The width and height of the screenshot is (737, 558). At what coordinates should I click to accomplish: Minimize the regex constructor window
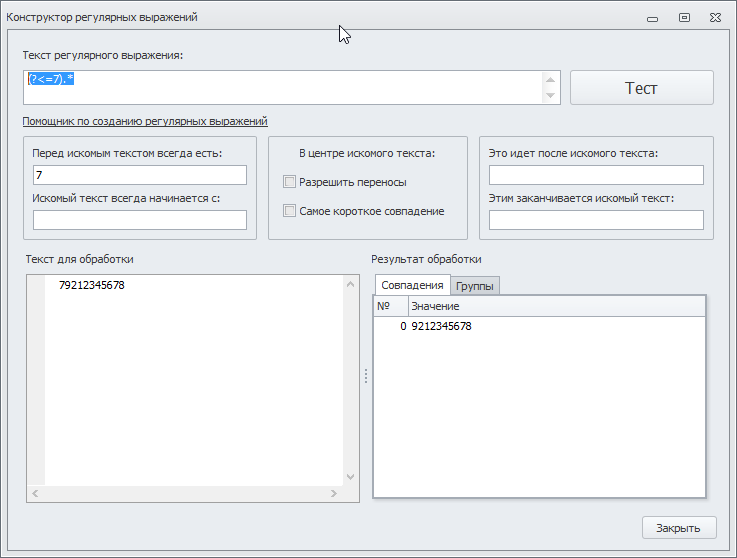652,19
